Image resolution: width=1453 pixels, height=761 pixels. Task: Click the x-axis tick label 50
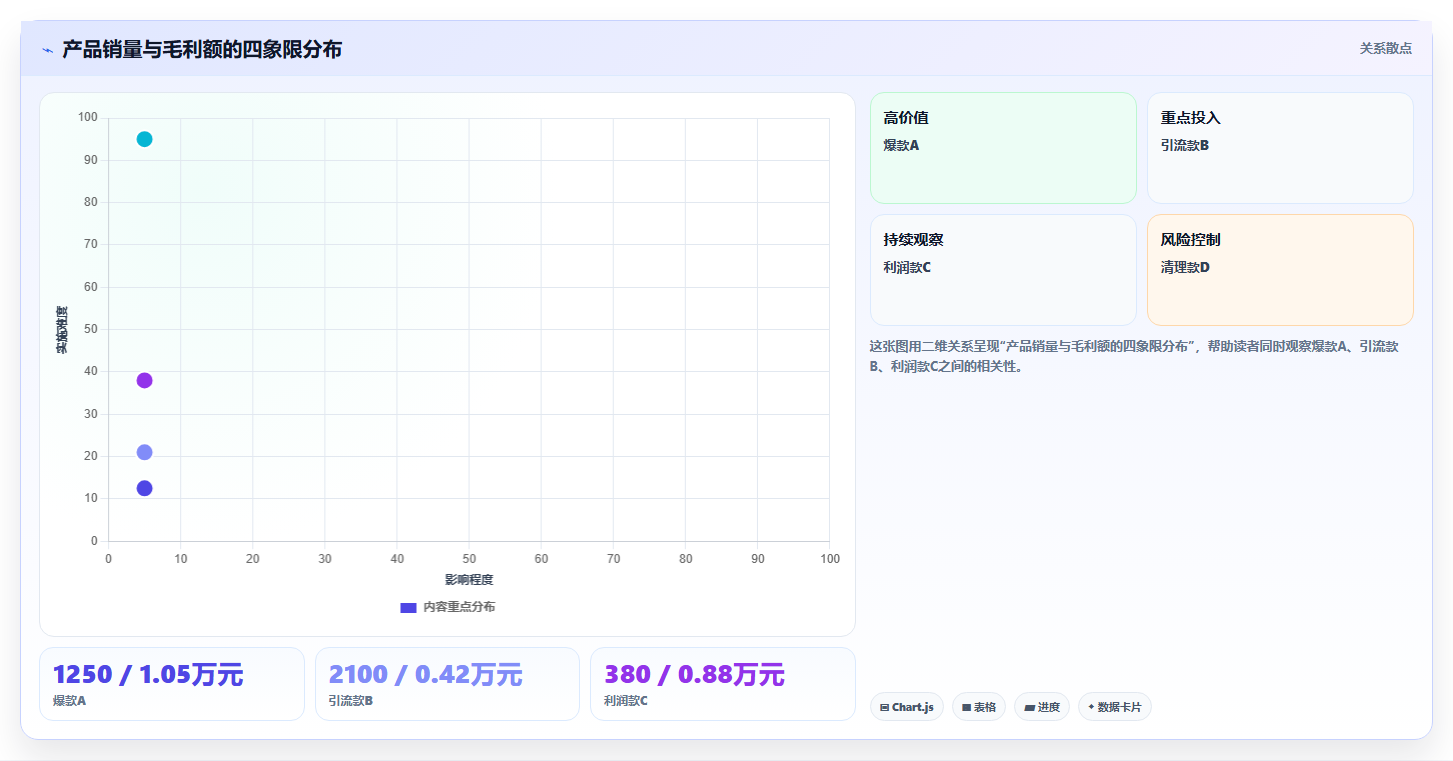click(469, 559)
